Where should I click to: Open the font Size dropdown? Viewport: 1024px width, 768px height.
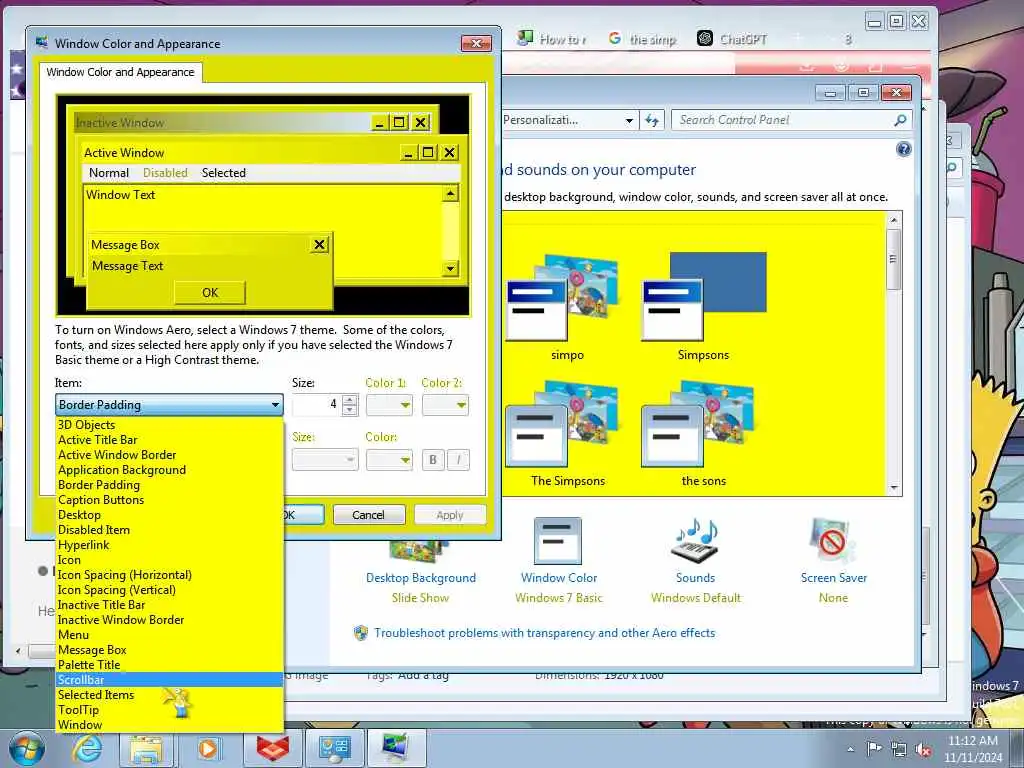[325, 460]
